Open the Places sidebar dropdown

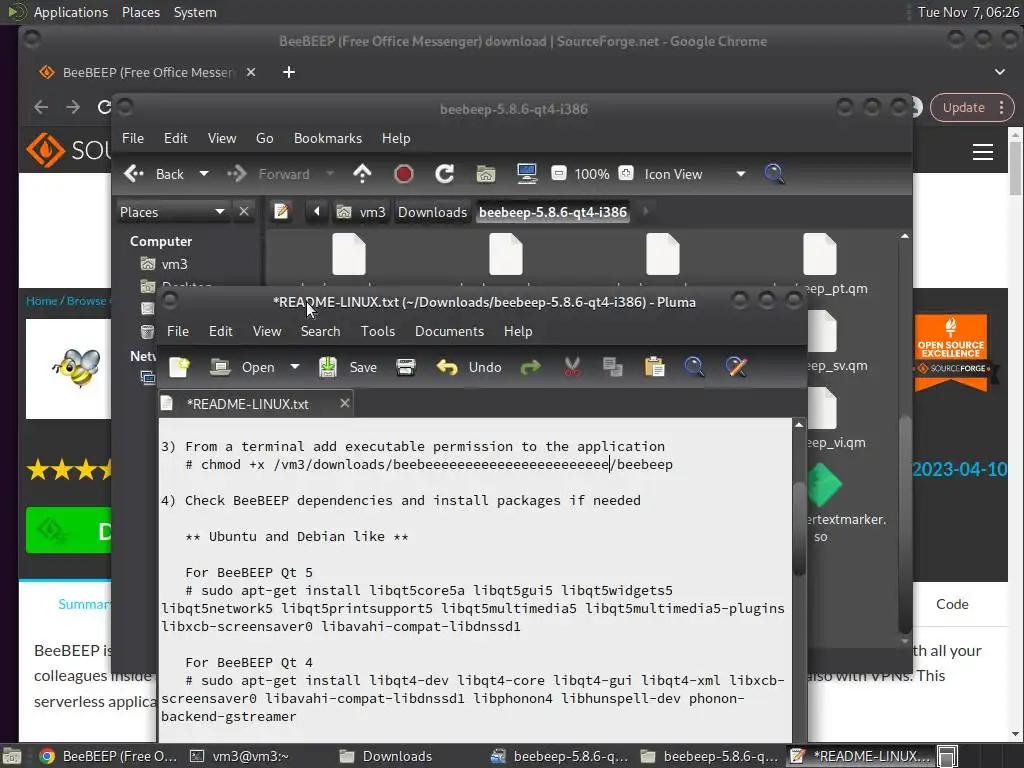pos(171,212)
